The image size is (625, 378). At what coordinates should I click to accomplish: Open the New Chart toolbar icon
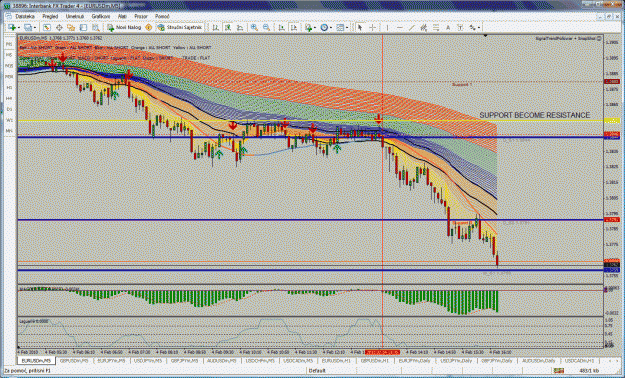[x=12, y=28]
